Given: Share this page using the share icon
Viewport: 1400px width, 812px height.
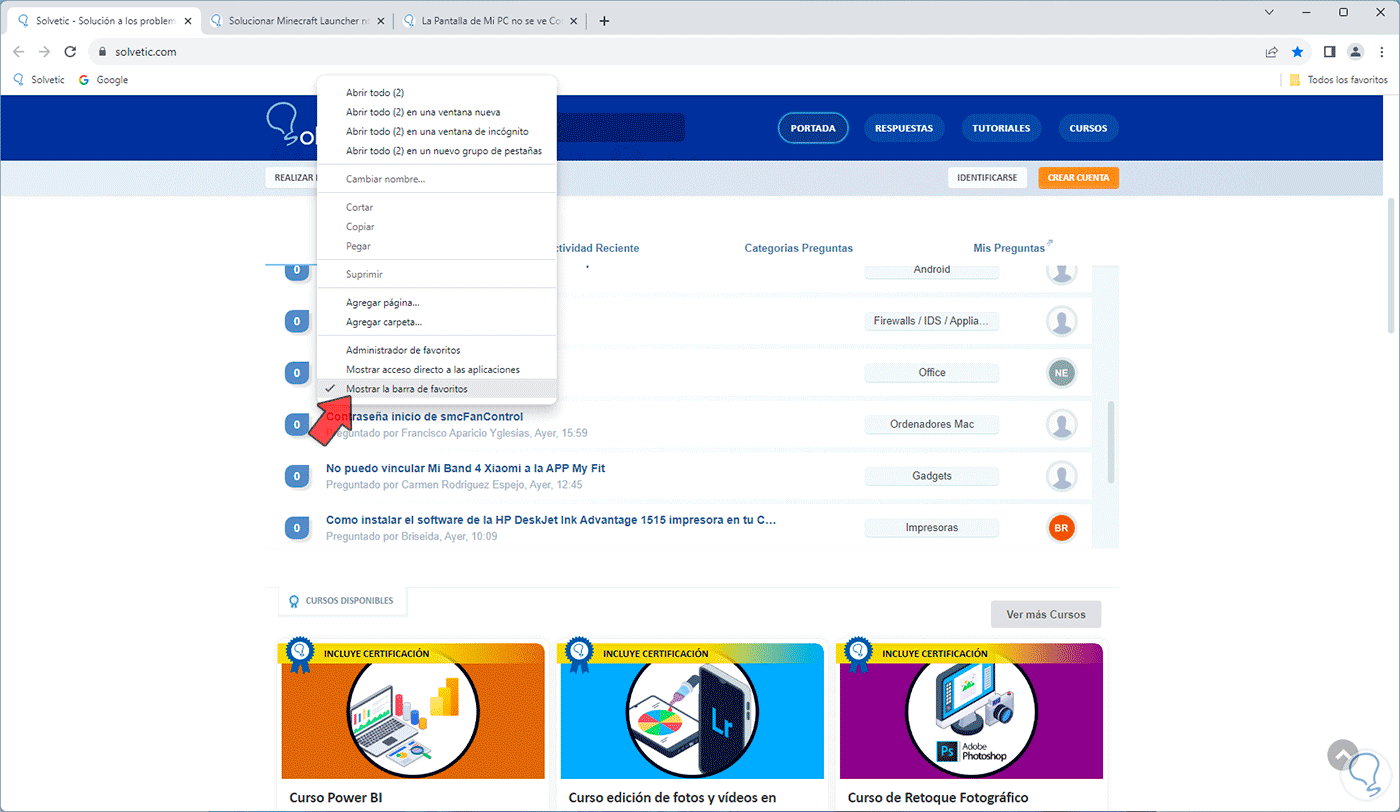Looking at the screenshot, I should (x=1271, y=52).
